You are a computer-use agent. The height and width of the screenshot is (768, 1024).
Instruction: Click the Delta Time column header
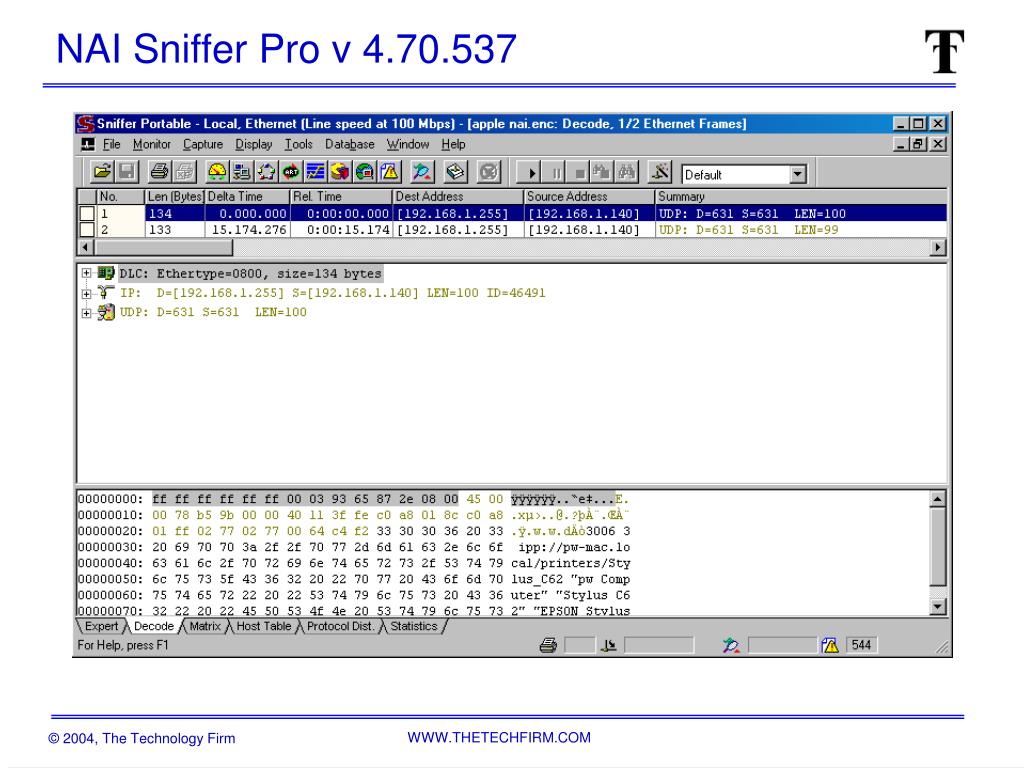(248, 197)
